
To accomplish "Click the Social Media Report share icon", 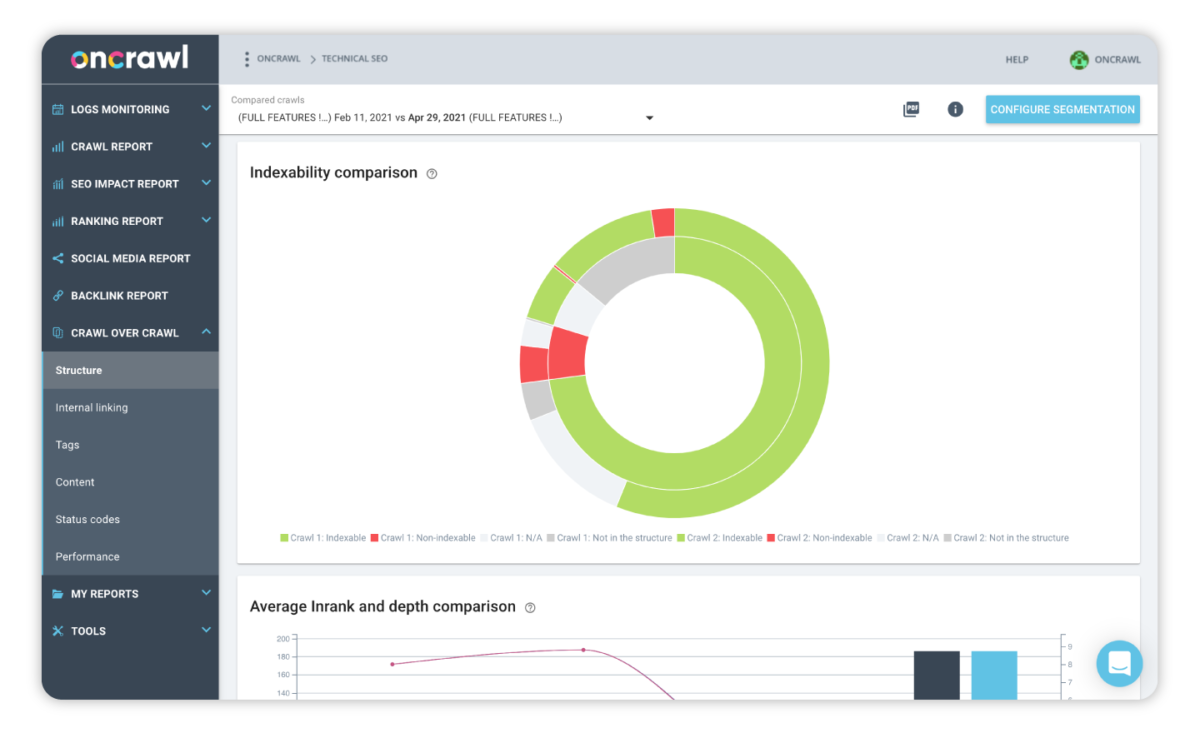I will click(x=58, y=258).
